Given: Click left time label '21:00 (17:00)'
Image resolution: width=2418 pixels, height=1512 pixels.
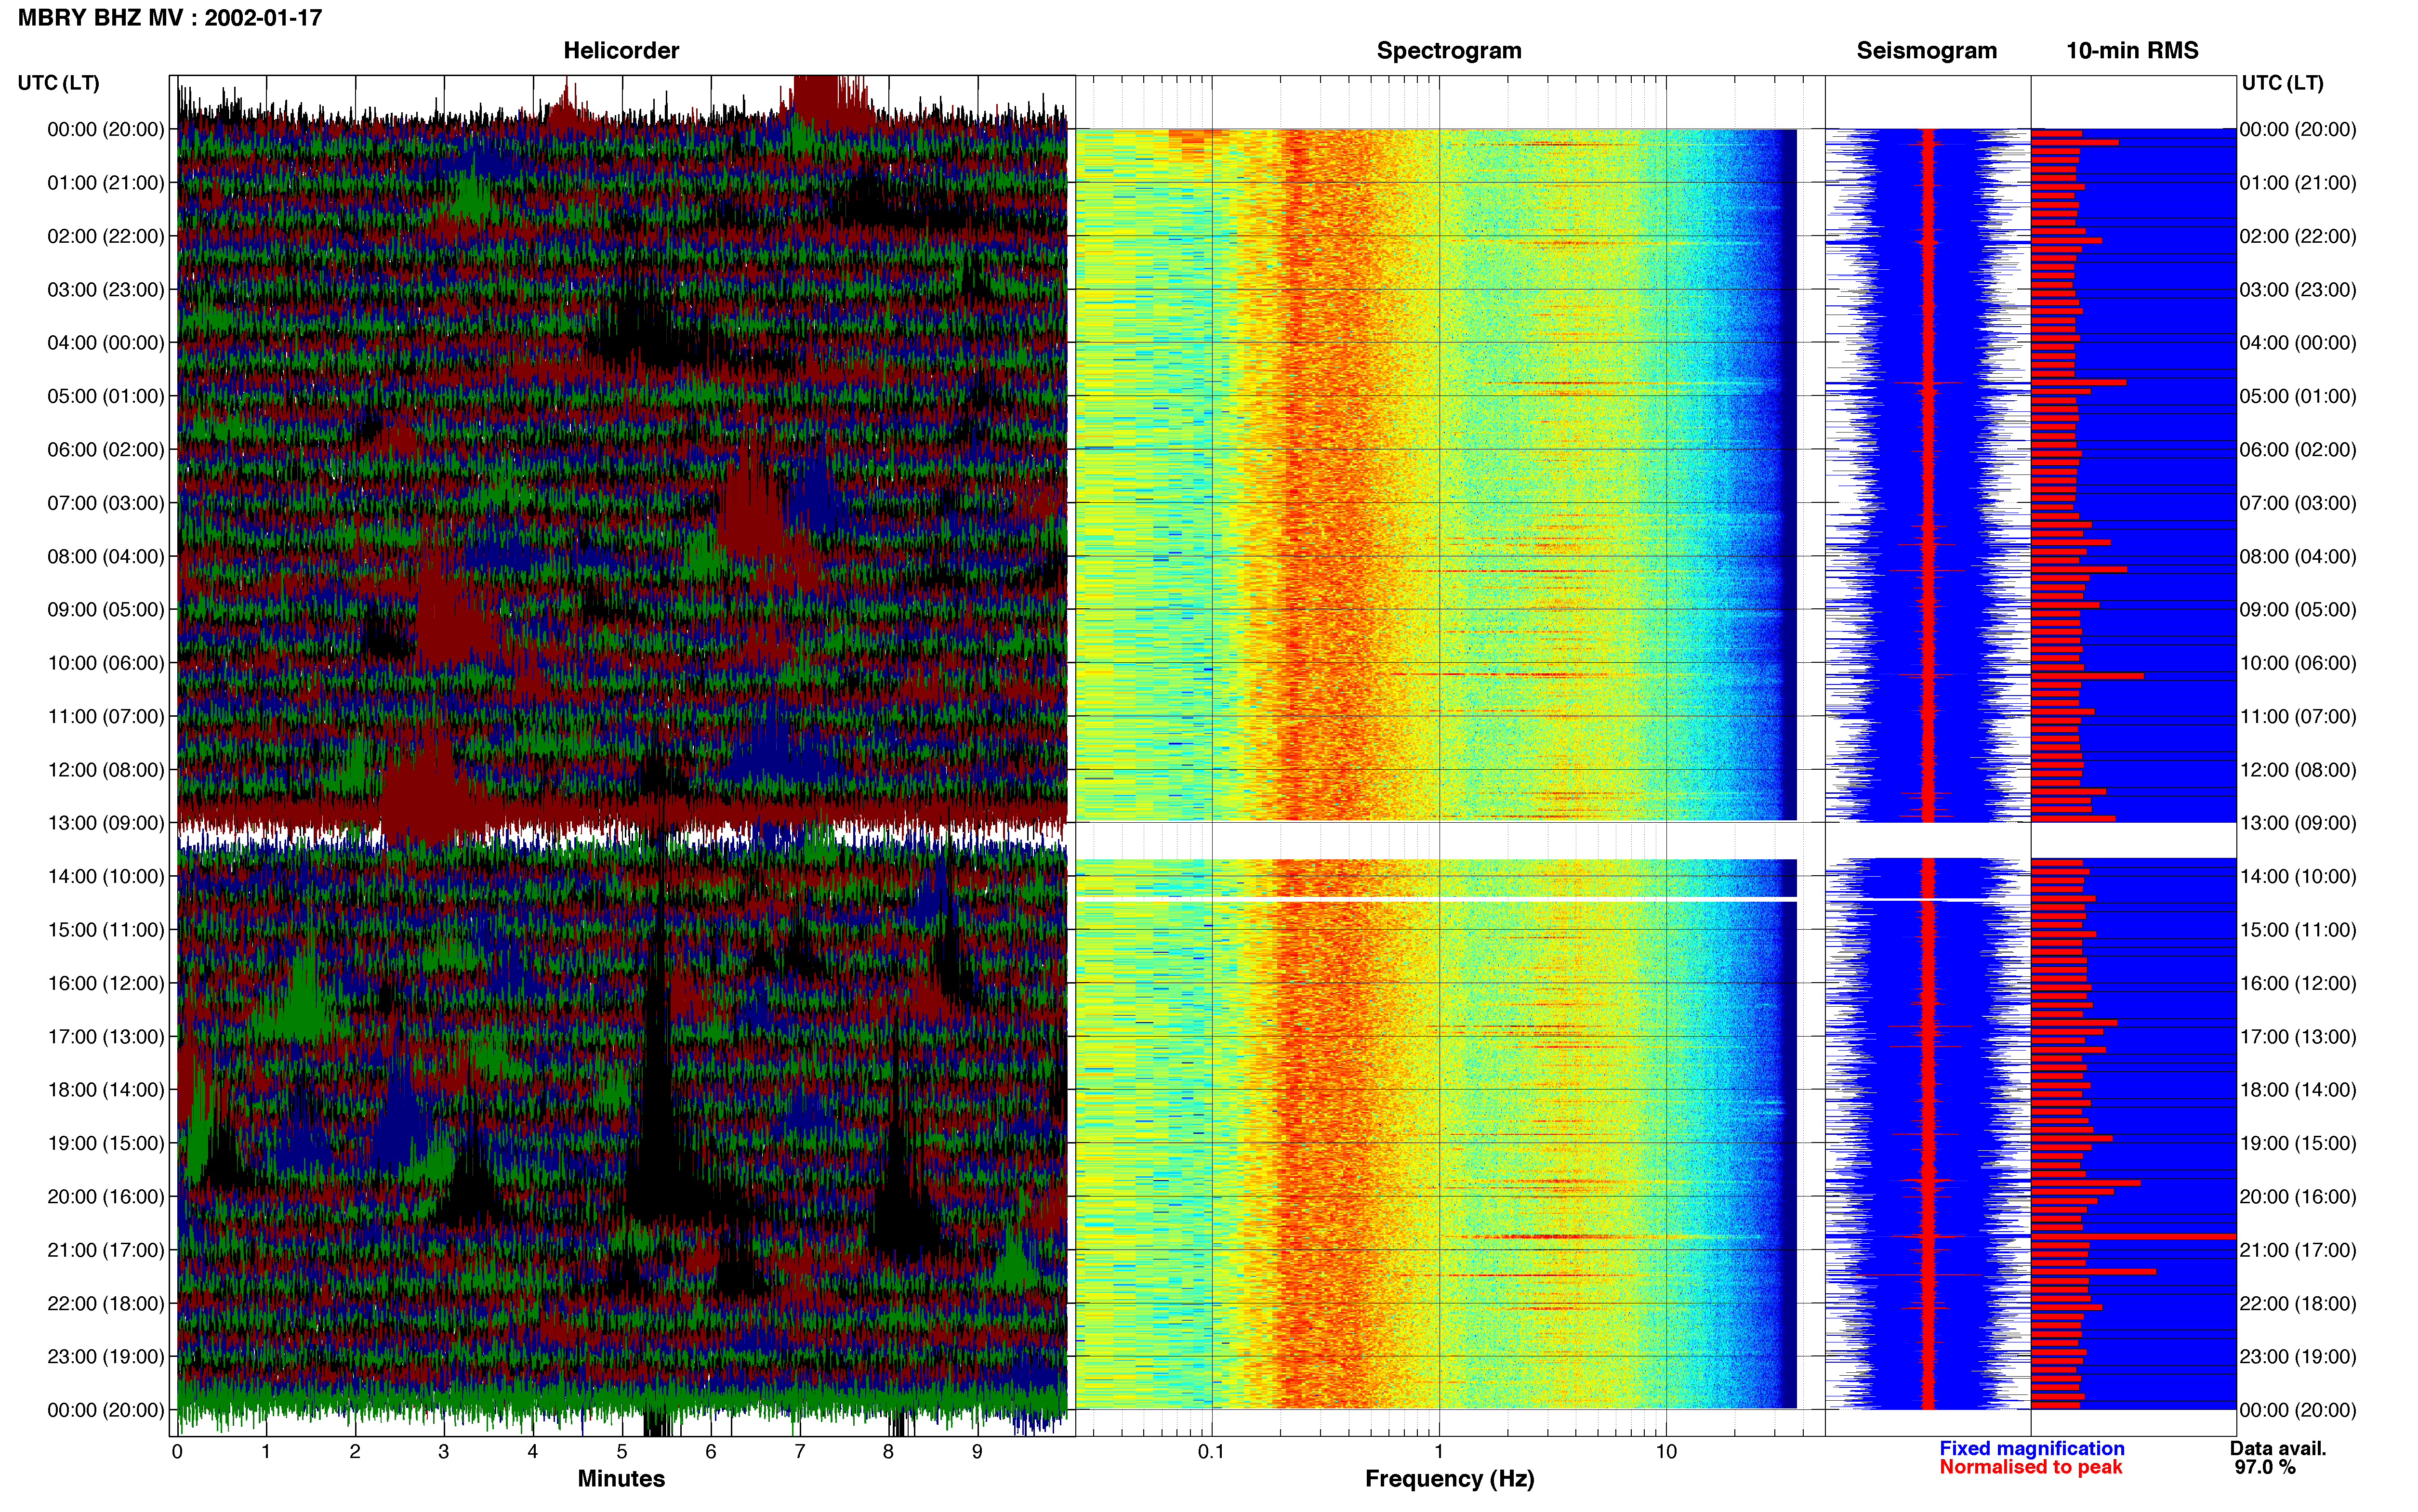Looking at the screenshot, I should 106,1250.
